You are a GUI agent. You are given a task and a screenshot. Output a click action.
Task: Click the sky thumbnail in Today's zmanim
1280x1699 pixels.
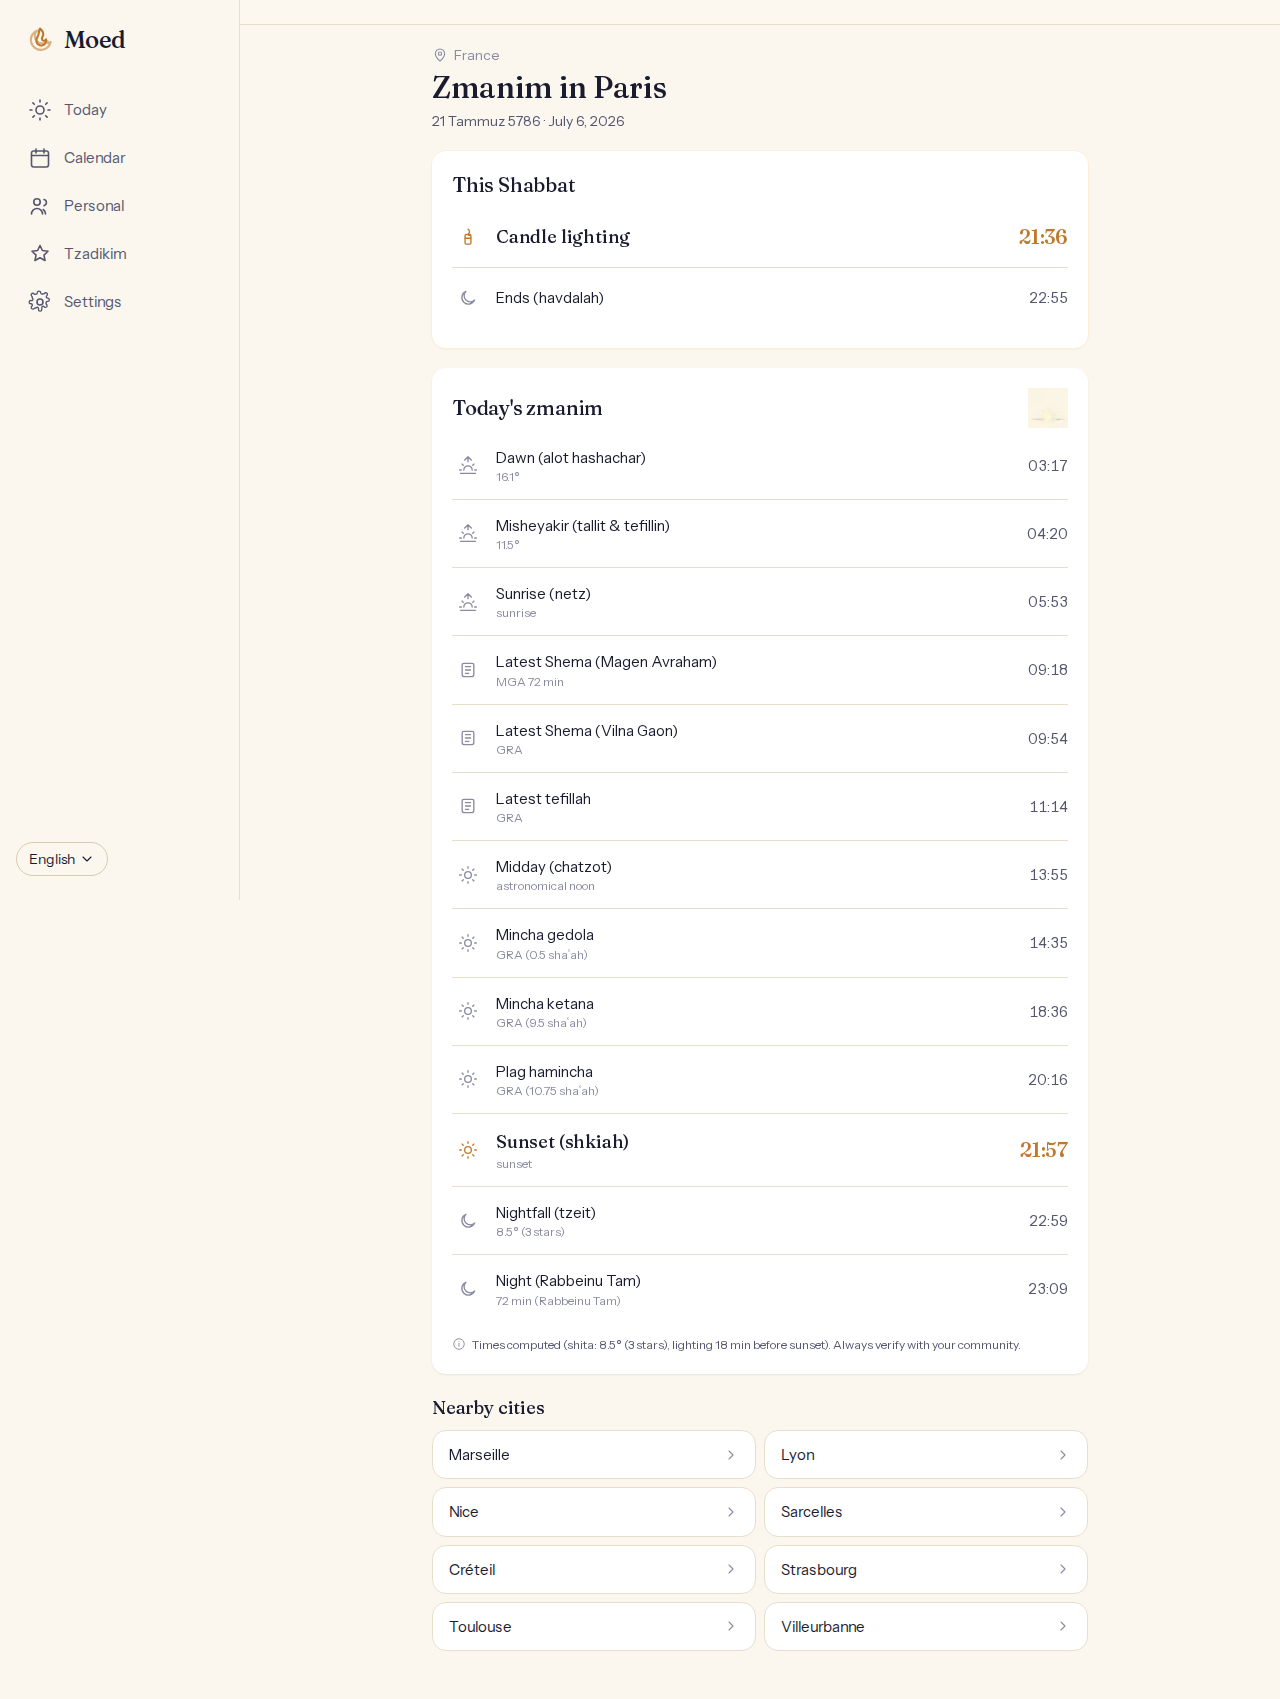(x=1048, y=408)
